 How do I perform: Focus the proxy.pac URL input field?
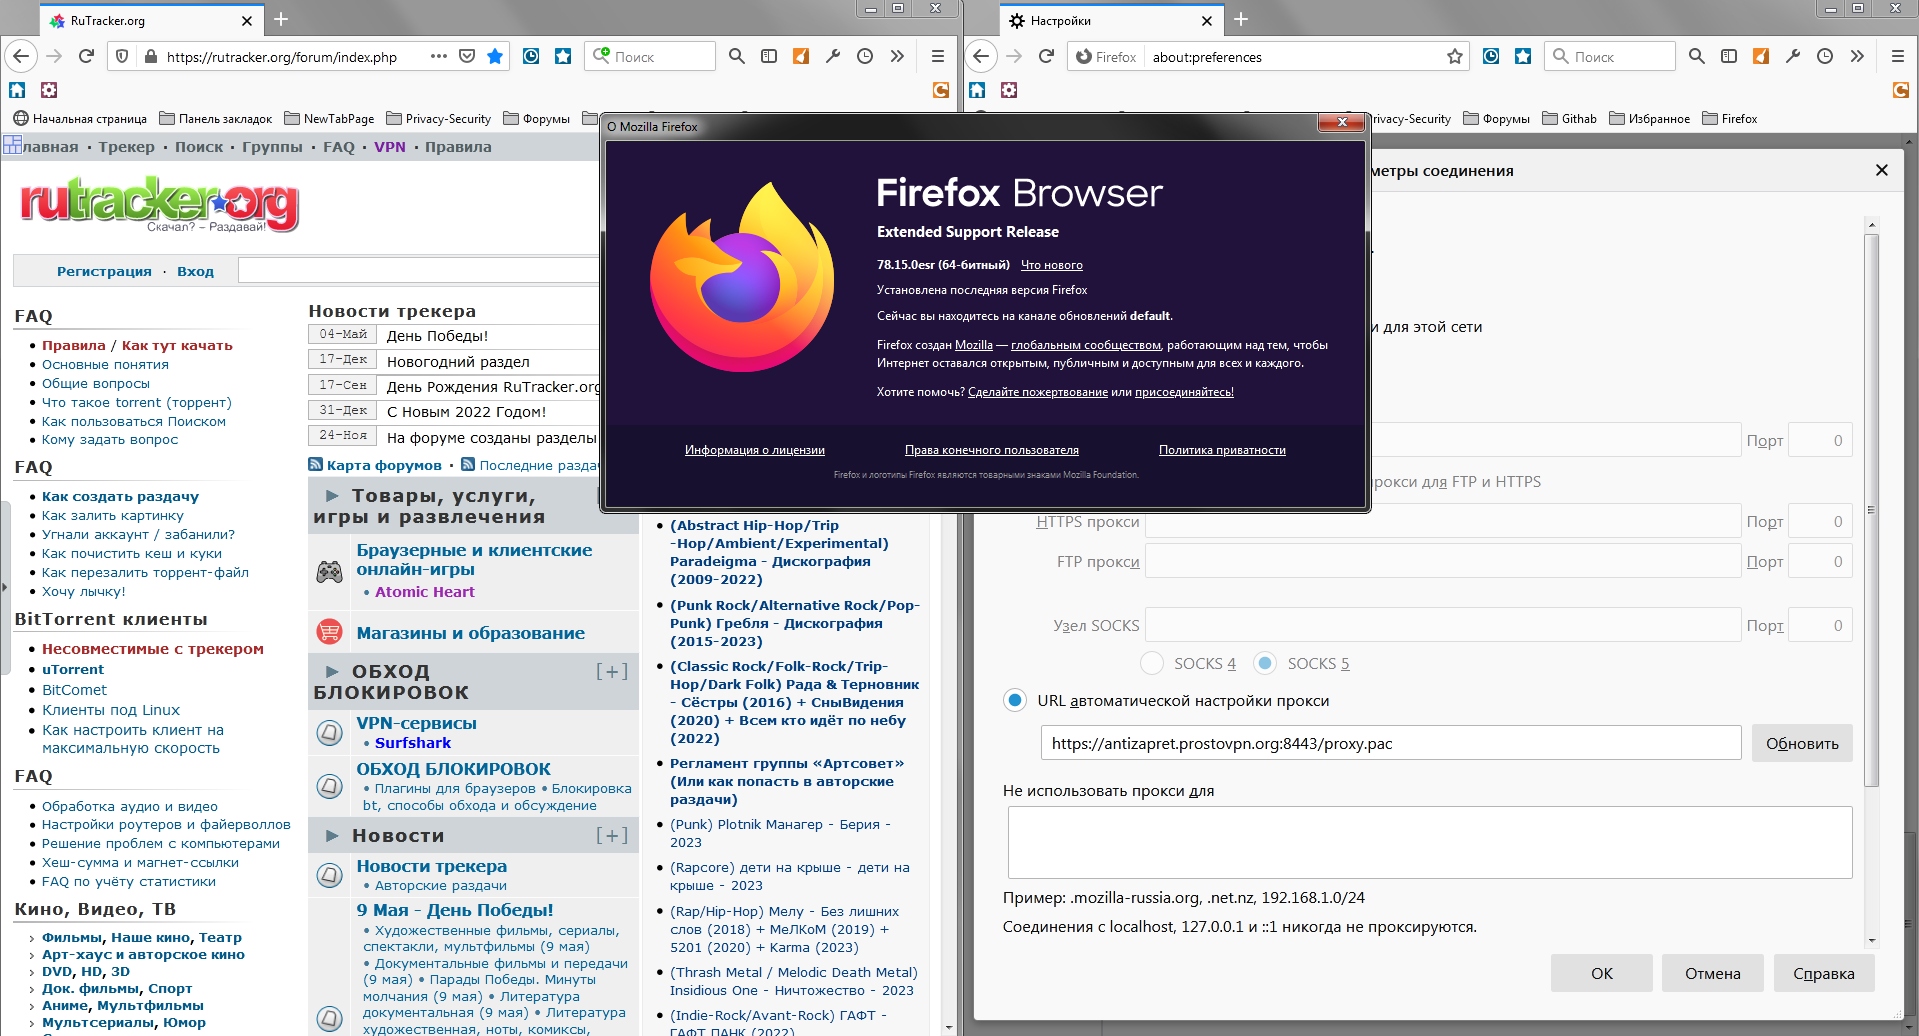click(1391, 743)
